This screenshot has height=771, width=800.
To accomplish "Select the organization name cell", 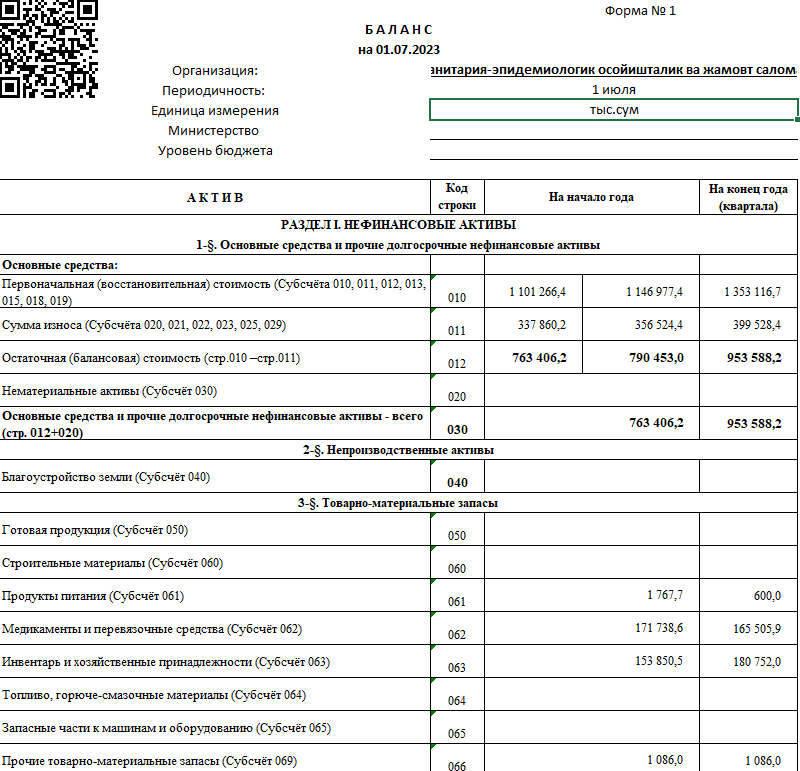I will click(614, 70).
